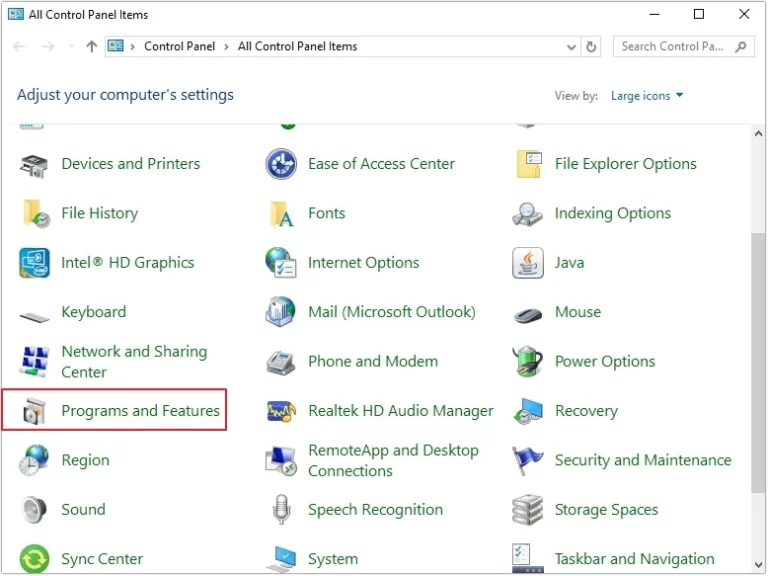Screen dimensions: 768x576
Task: Open the File Explorer Options folder icon
Action: [528, 164]
